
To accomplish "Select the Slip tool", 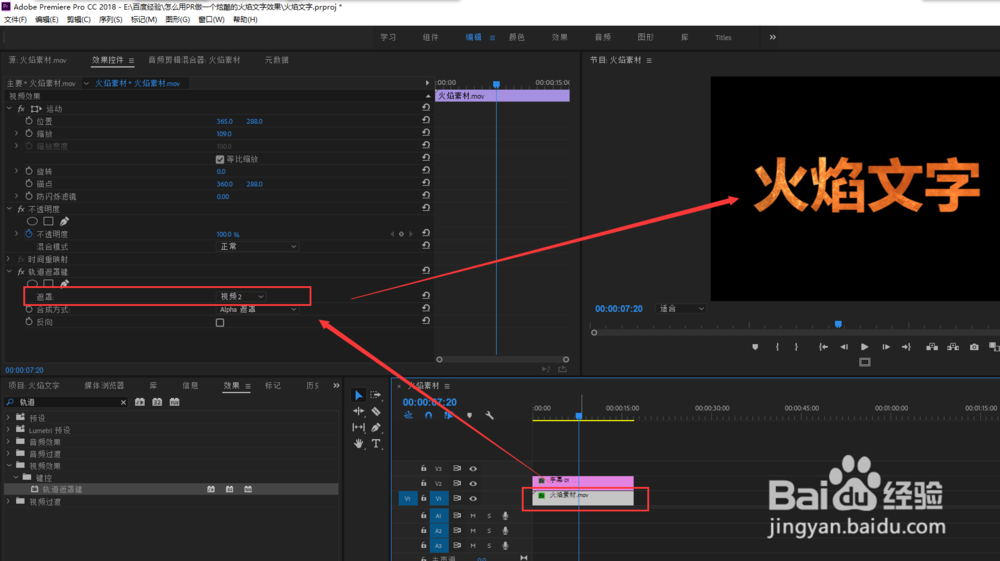I will point(358,427).
